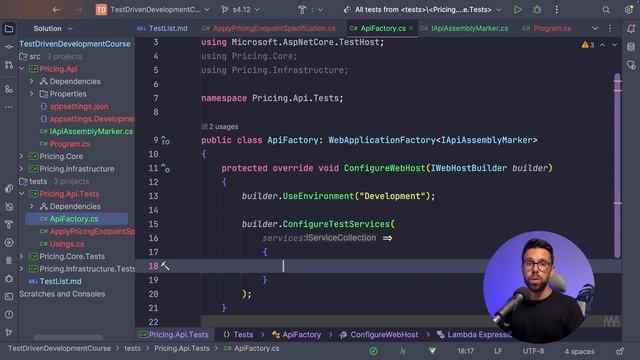
Task: Click UTF-8 encoding in status bar
Action: click(x=533, y=351)
